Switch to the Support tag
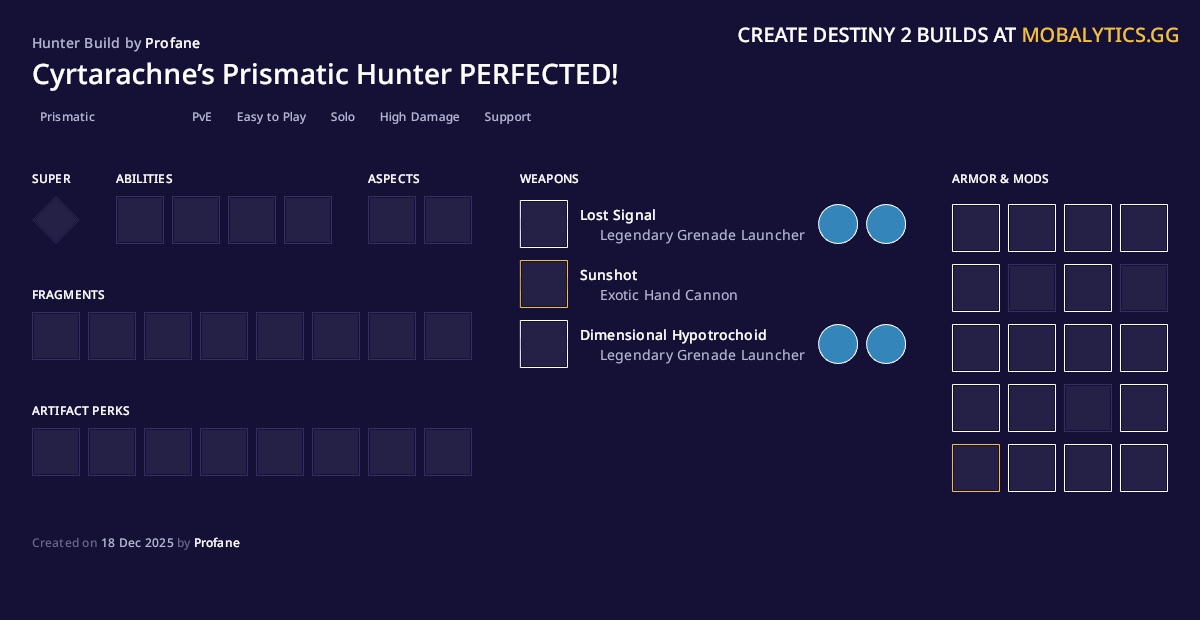1200x620 pixels. (507, 117)
